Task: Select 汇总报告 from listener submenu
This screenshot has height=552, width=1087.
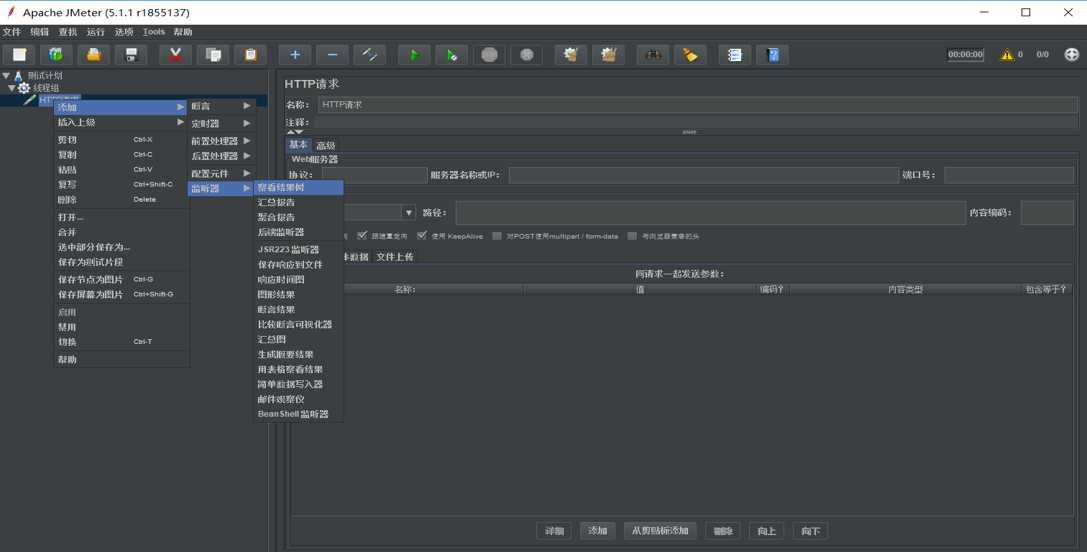Action: pos(299,202)
